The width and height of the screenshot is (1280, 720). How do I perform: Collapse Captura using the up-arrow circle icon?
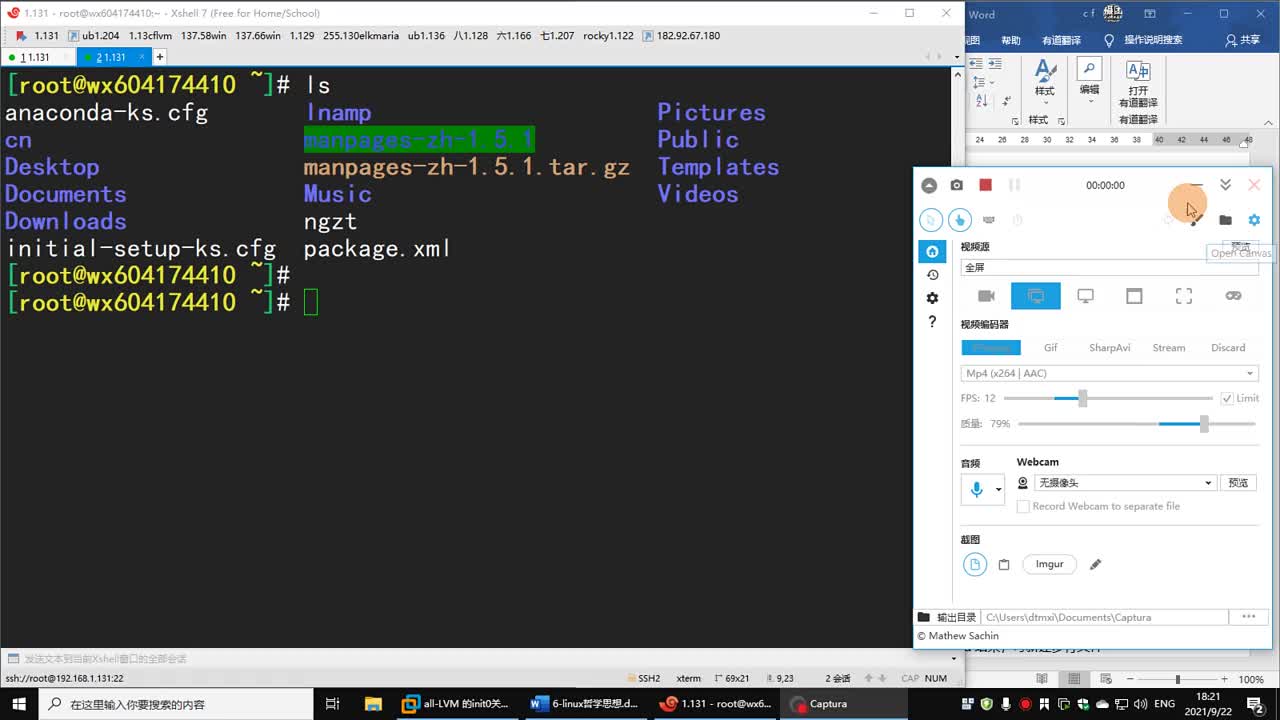point(929,185)
